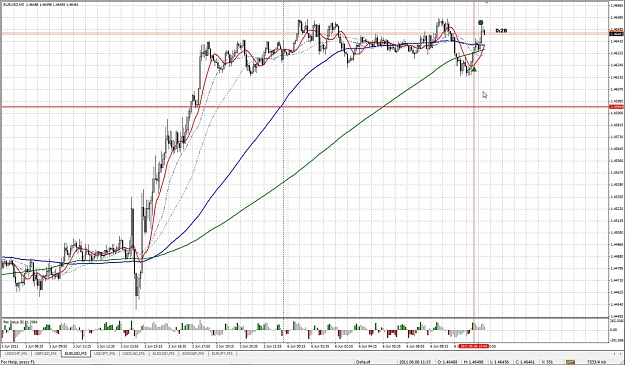Click the chart tabs scroll-left arrow

tap(614, 353)
